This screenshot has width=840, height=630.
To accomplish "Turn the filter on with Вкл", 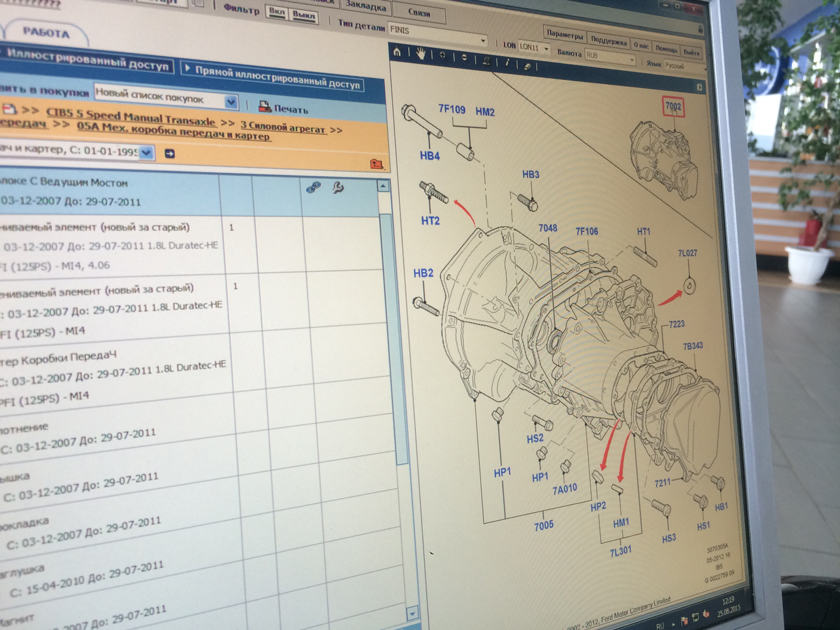I will point(277,11).
